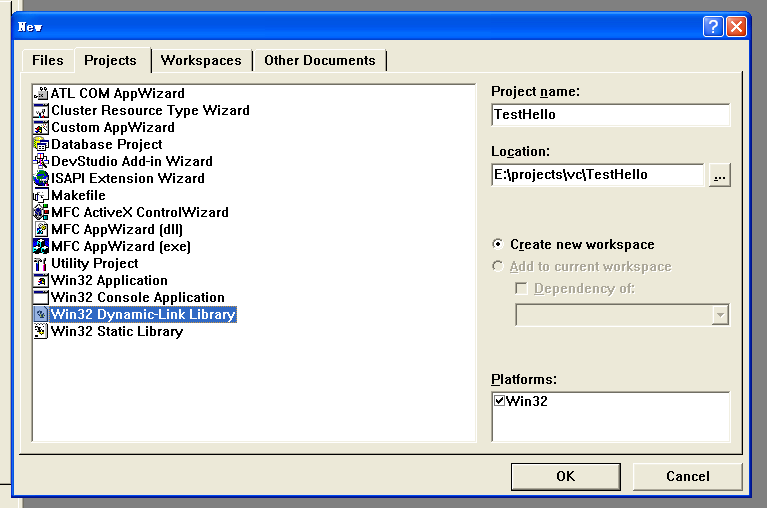Select Cluster Resource Type Wizard entry

151,110
